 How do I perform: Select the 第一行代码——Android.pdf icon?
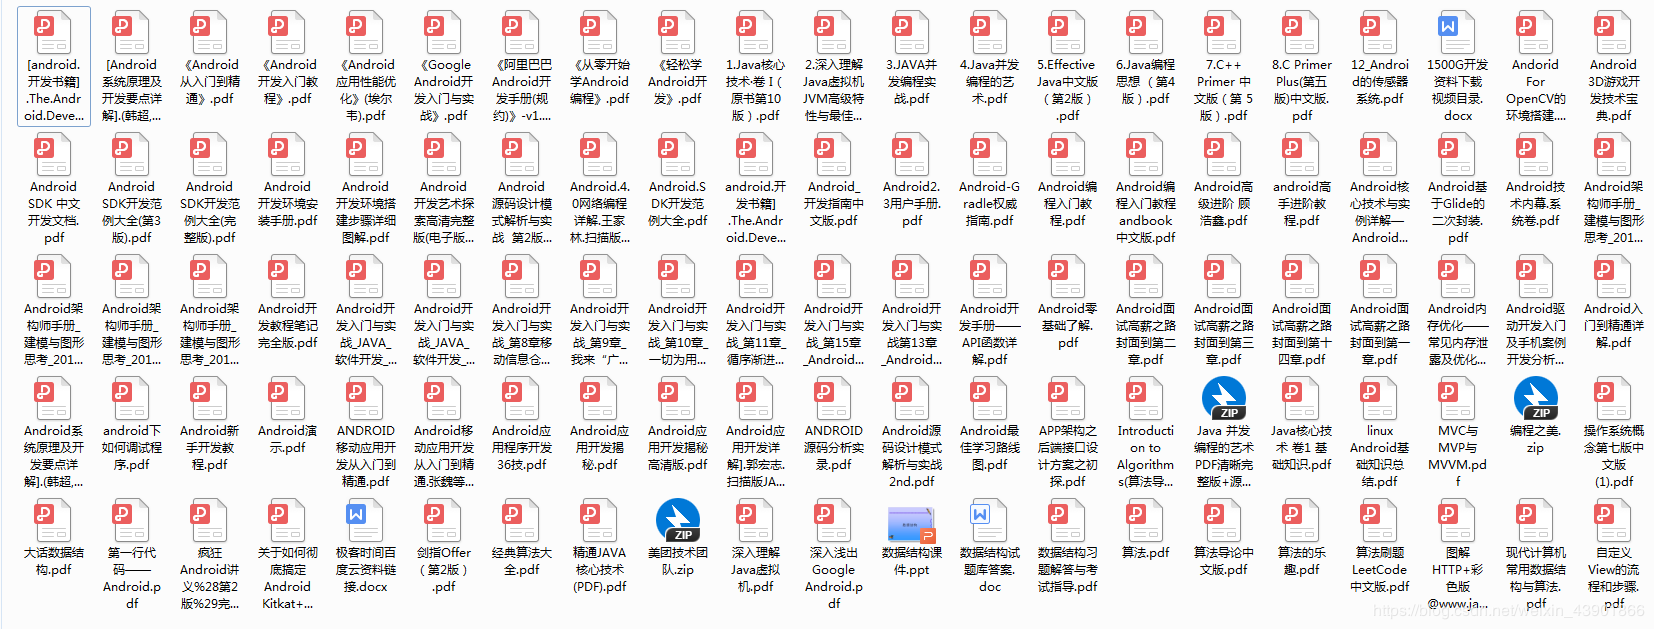click(132, 520)
